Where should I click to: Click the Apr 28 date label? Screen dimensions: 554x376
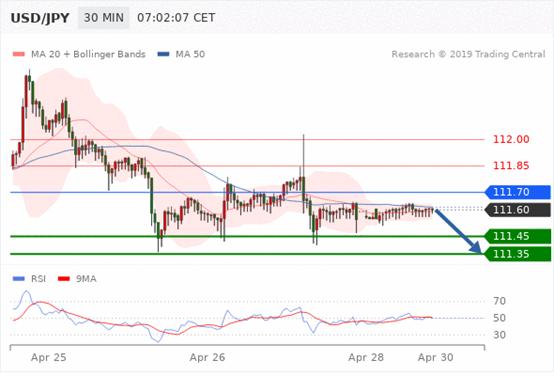coord(366,357)
